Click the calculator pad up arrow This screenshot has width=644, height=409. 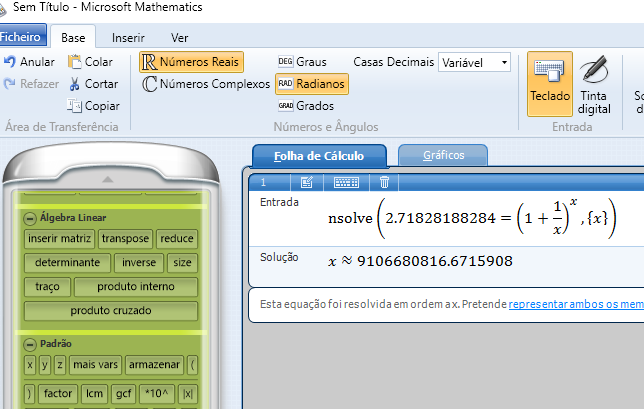pos(108,179)
